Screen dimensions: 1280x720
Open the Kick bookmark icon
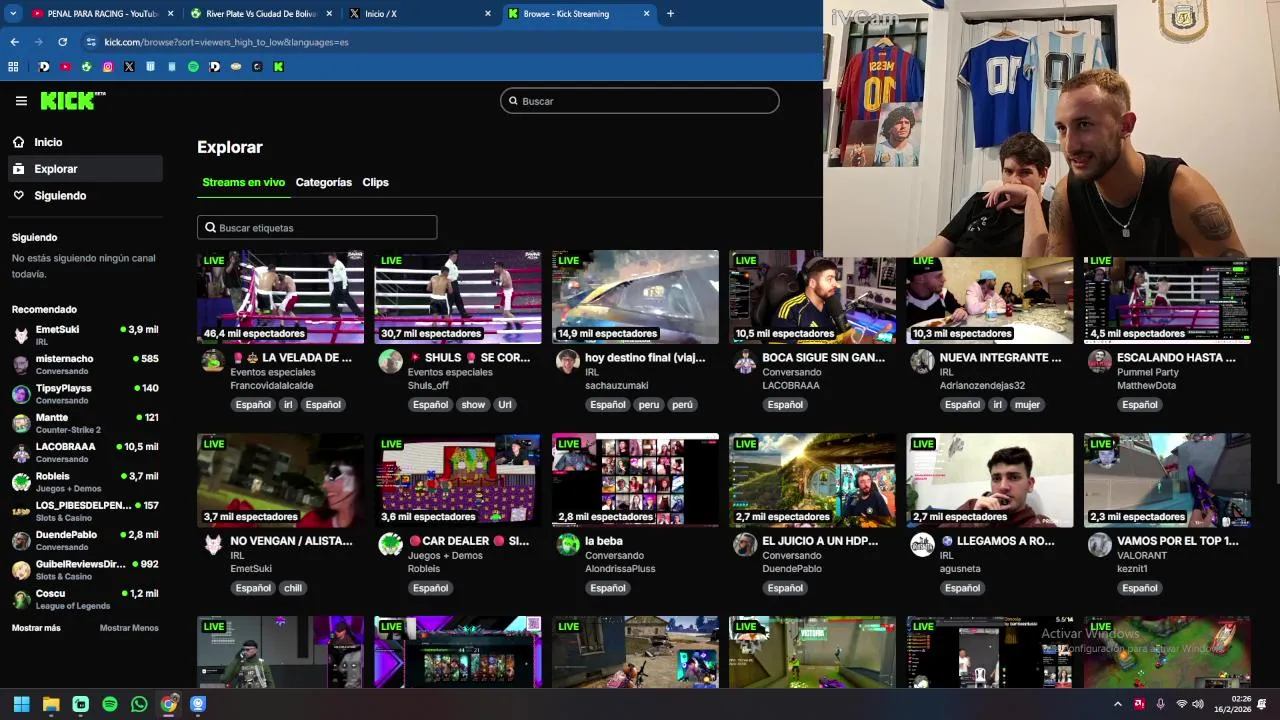278,67
